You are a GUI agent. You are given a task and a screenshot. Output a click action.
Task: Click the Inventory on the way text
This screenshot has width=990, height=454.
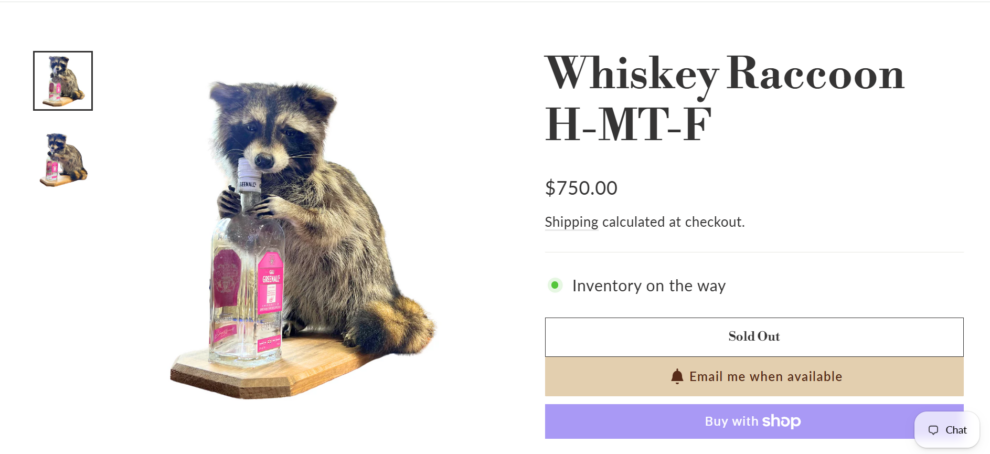[x=648, y=286]
